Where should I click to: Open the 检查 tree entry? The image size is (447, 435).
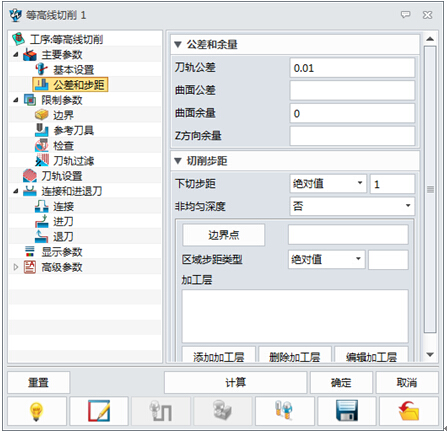pos(63,146)
